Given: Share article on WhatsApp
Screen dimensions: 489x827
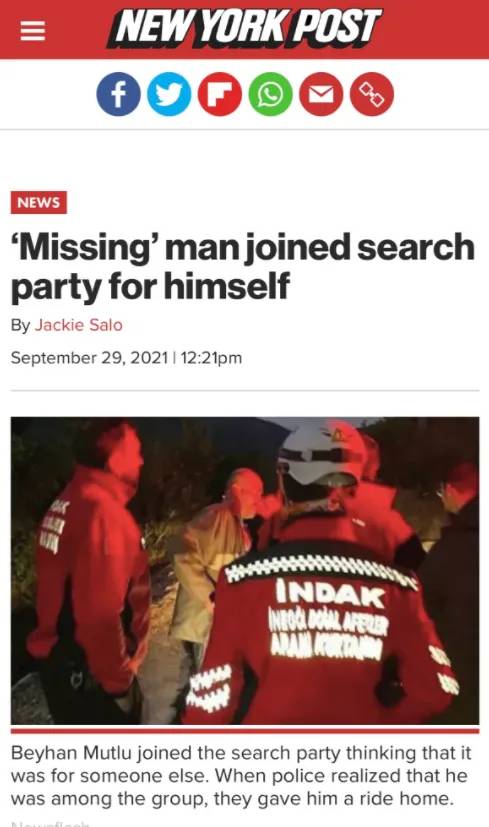Looking at the screenshot, I should coord(270,94).
